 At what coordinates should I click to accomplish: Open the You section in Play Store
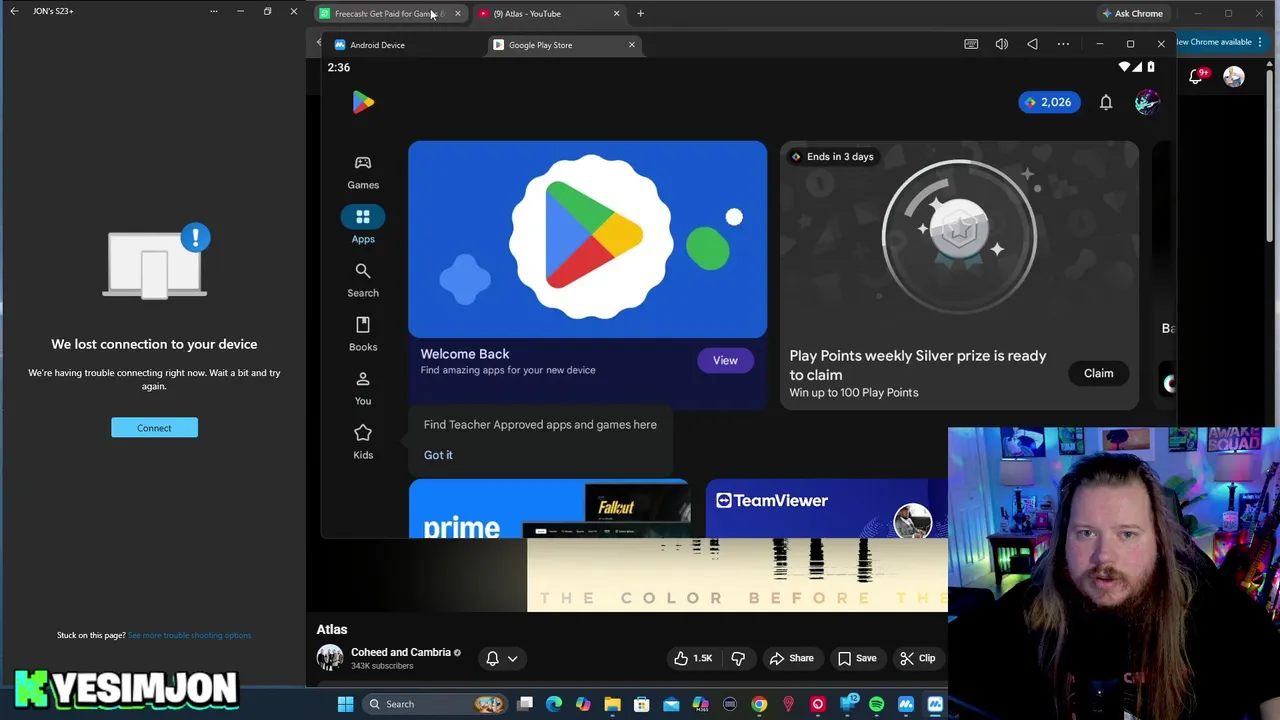pos(363,388)
